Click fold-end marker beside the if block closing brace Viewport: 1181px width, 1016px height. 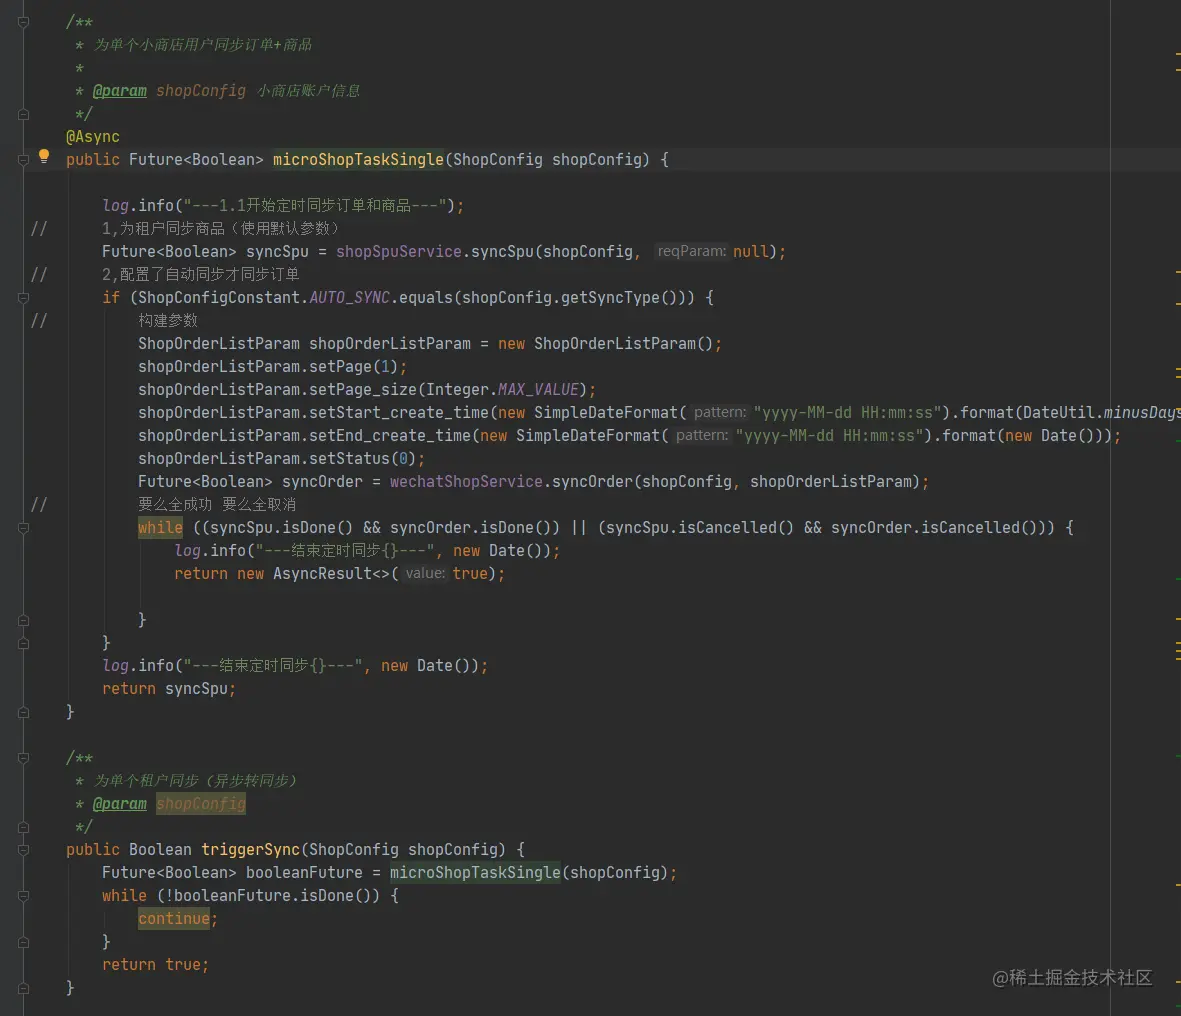pyautogui.click(x=23, y=643)
